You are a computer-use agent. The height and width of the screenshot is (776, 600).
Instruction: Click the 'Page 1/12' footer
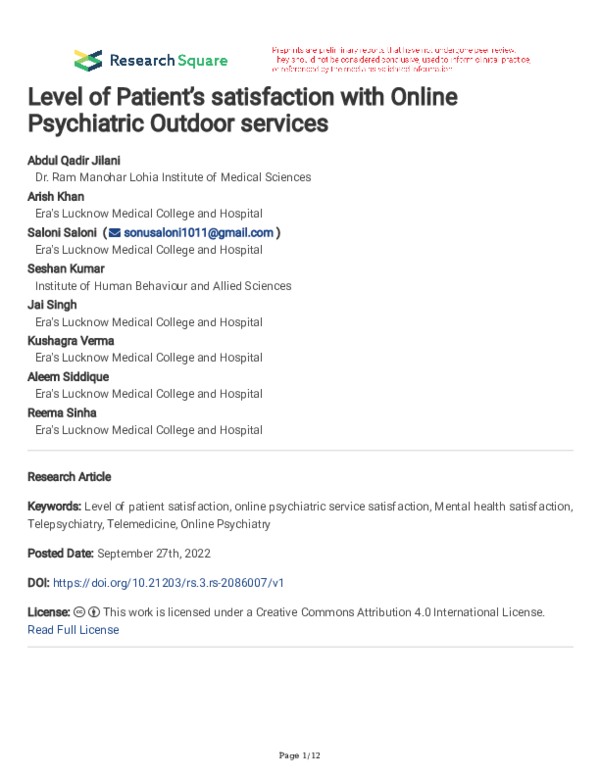point(300,755)
